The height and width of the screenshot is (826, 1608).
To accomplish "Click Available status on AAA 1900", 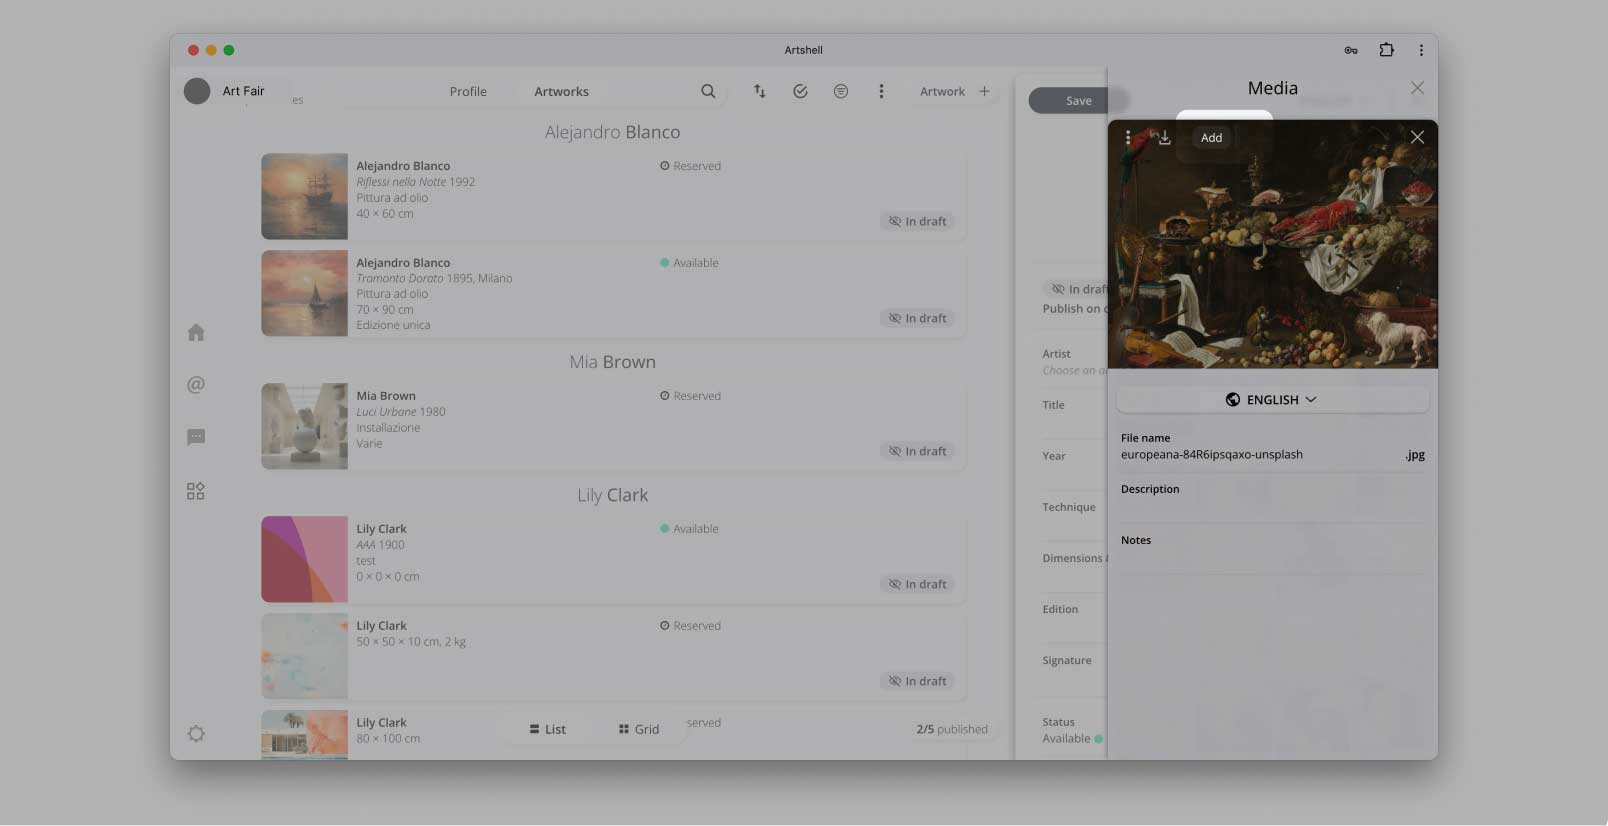I will [x=689, y=529].
